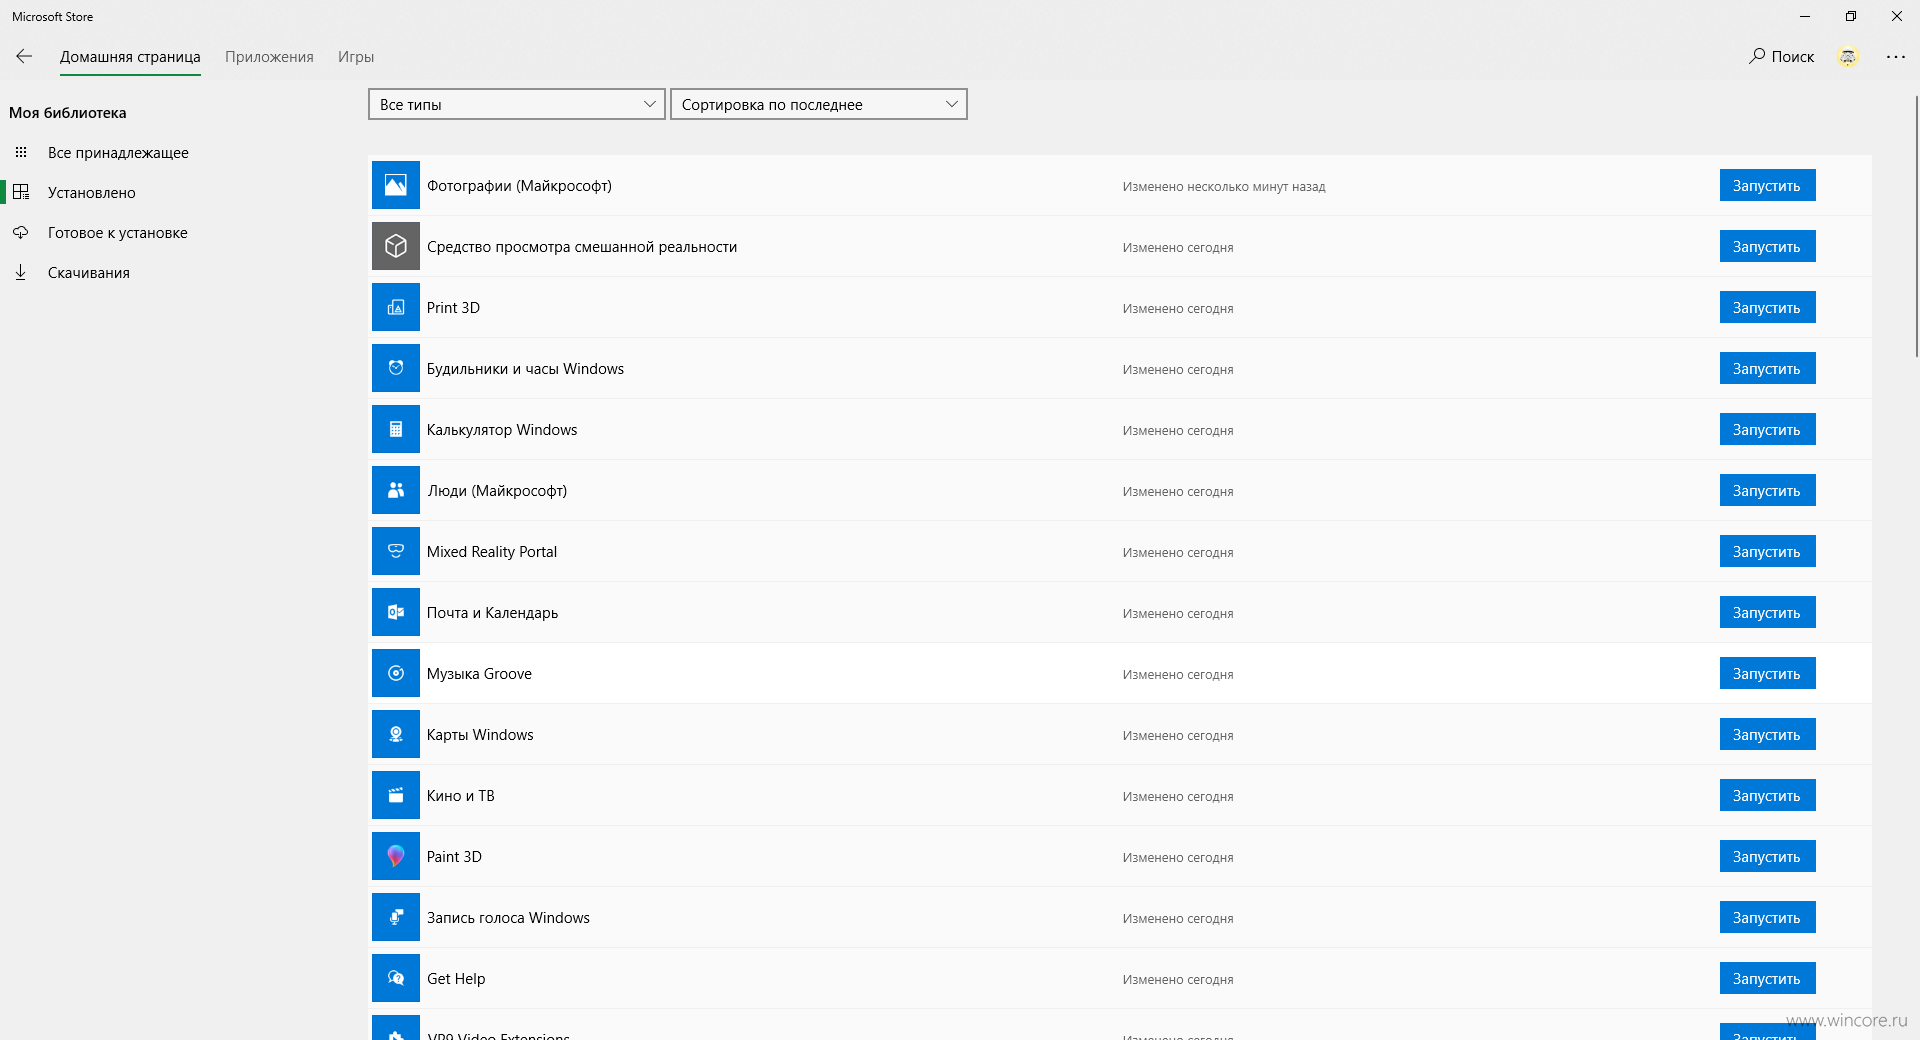Open Скачивания in library sidebar
The height and width of the screenshot is (1040, 1920).
[89, 272]
